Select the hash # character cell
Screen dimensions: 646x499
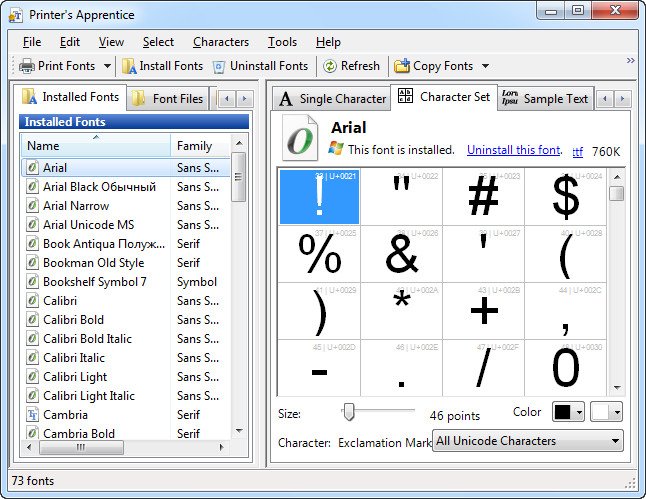(x=483, y=197)
